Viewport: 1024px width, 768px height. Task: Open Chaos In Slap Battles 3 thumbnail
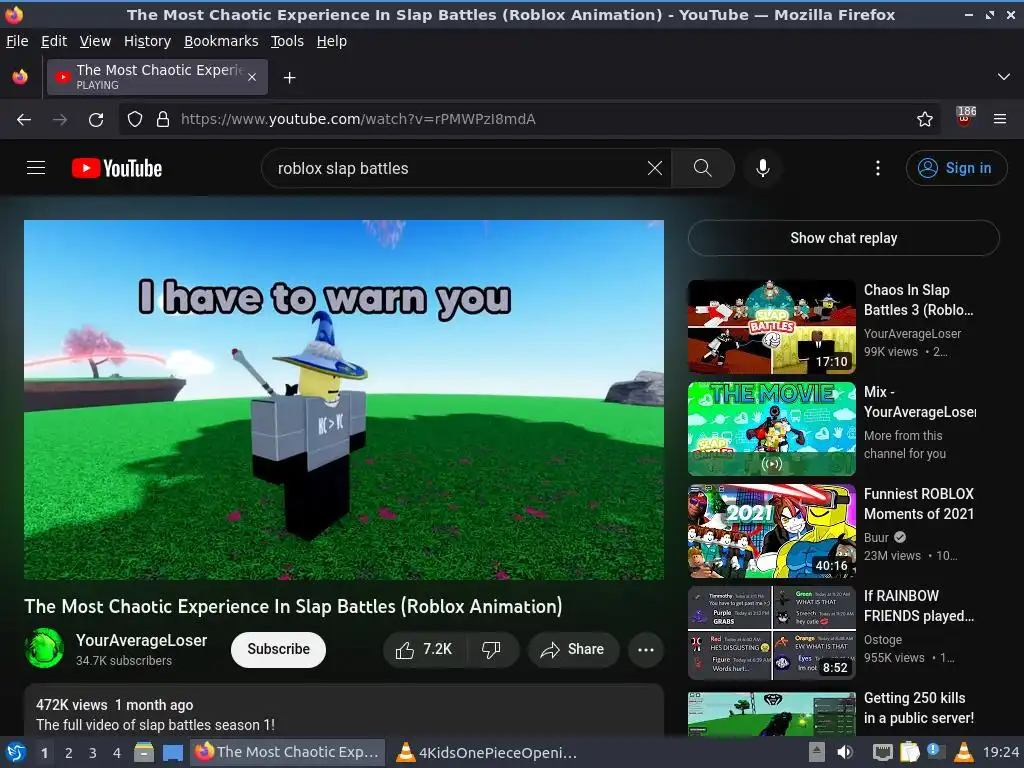coord(771,327)
